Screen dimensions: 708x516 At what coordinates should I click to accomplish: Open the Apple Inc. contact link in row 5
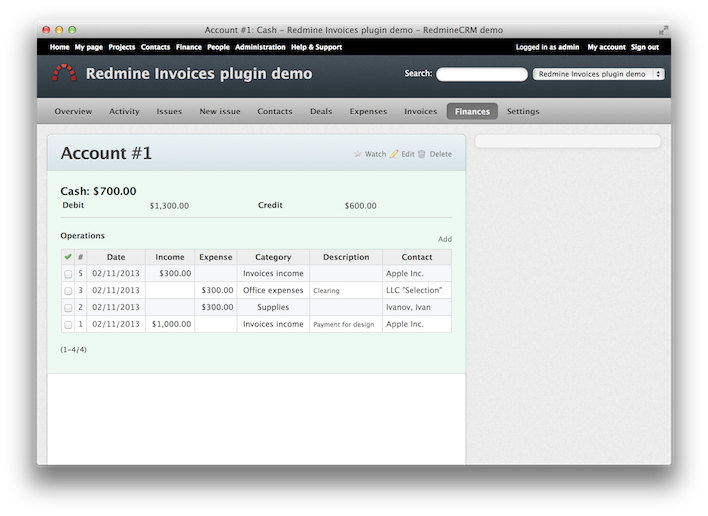(x=404, y=273)
